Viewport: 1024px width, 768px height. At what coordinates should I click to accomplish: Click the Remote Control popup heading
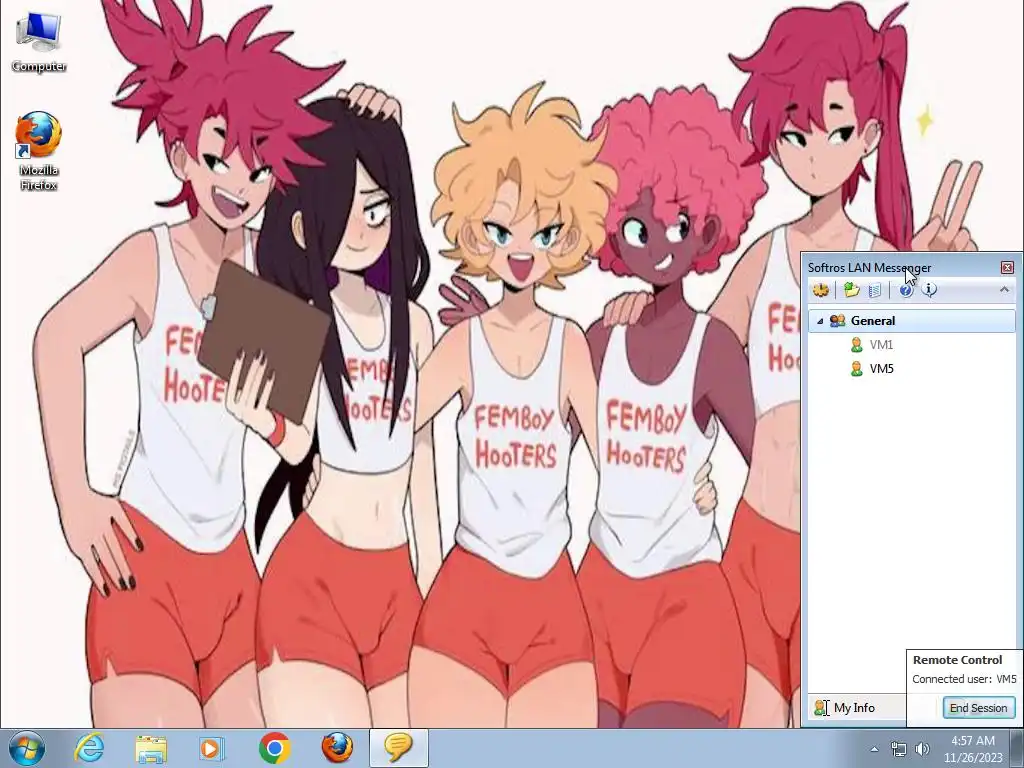(957, 660)
